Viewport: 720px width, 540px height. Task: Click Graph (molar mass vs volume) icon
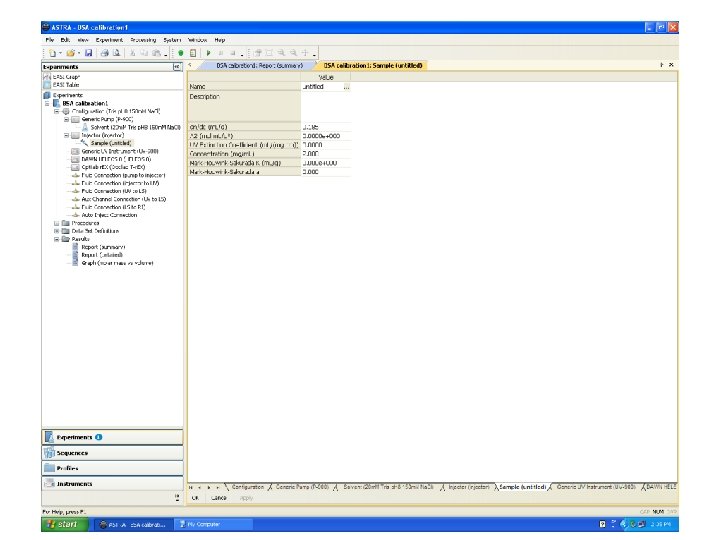point(75,263)
